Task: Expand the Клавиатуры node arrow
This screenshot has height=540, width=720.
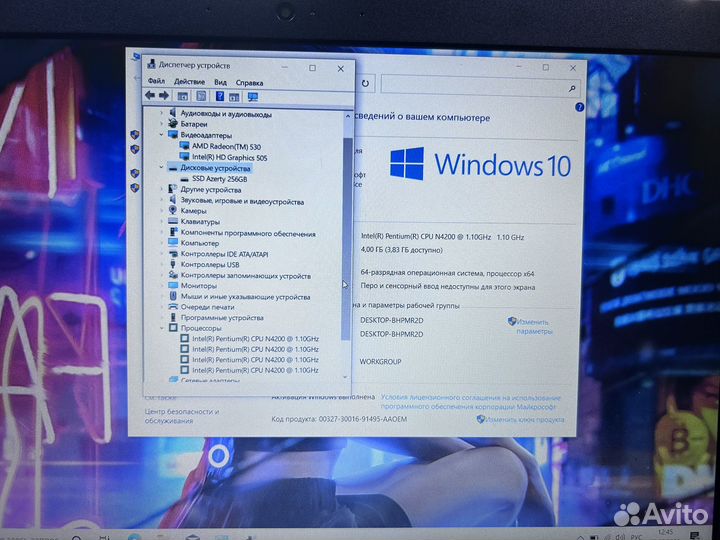Action: [x=161, y=221]
